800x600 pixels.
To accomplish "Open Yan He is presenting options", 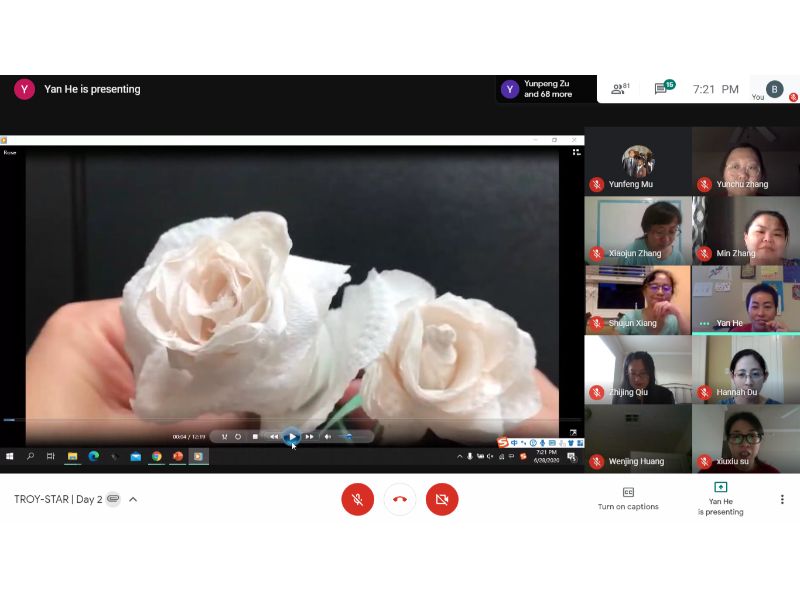I will [x=720, y=499].
